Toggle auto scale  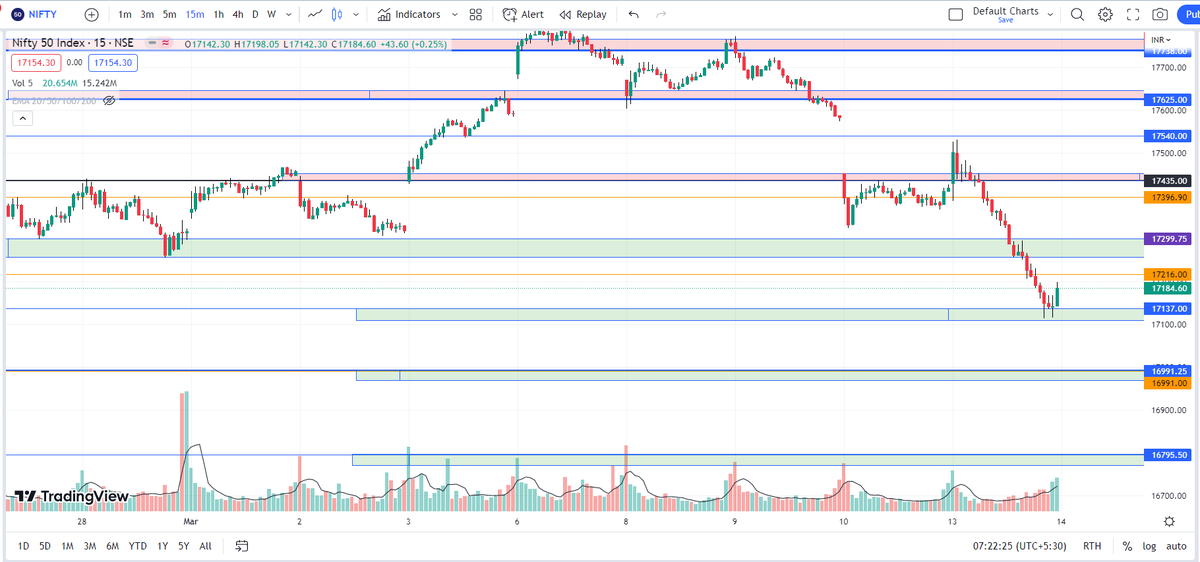tap(1176, 546)
